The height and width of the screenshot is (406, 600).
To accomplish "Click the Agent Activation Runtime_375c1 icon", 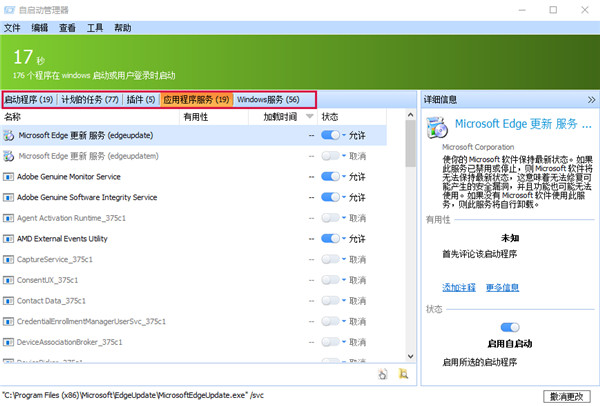I will tap(8, 218).
